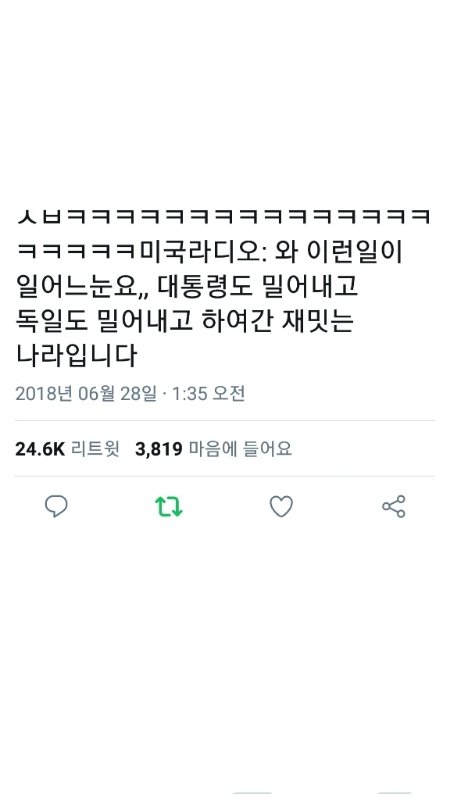
Task: Tap the second row of ㅋㅋㅋ before 미국라디오
Action: pyautogui.click(x=77, y=252)
